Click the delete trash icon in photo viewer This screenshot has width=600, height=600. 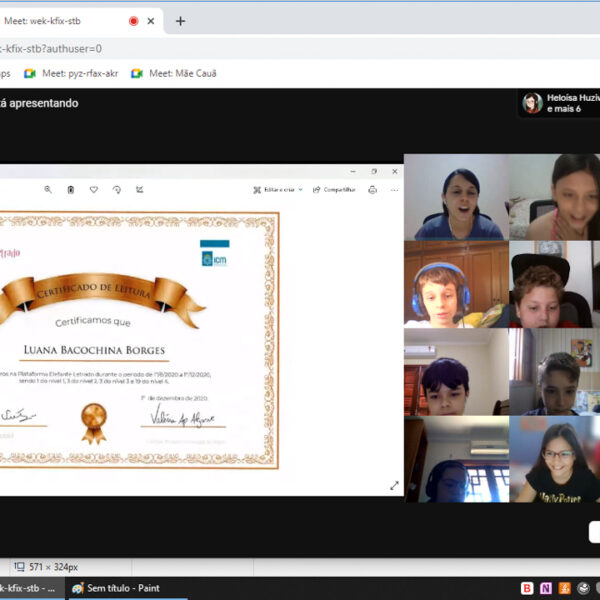point(70,189)
